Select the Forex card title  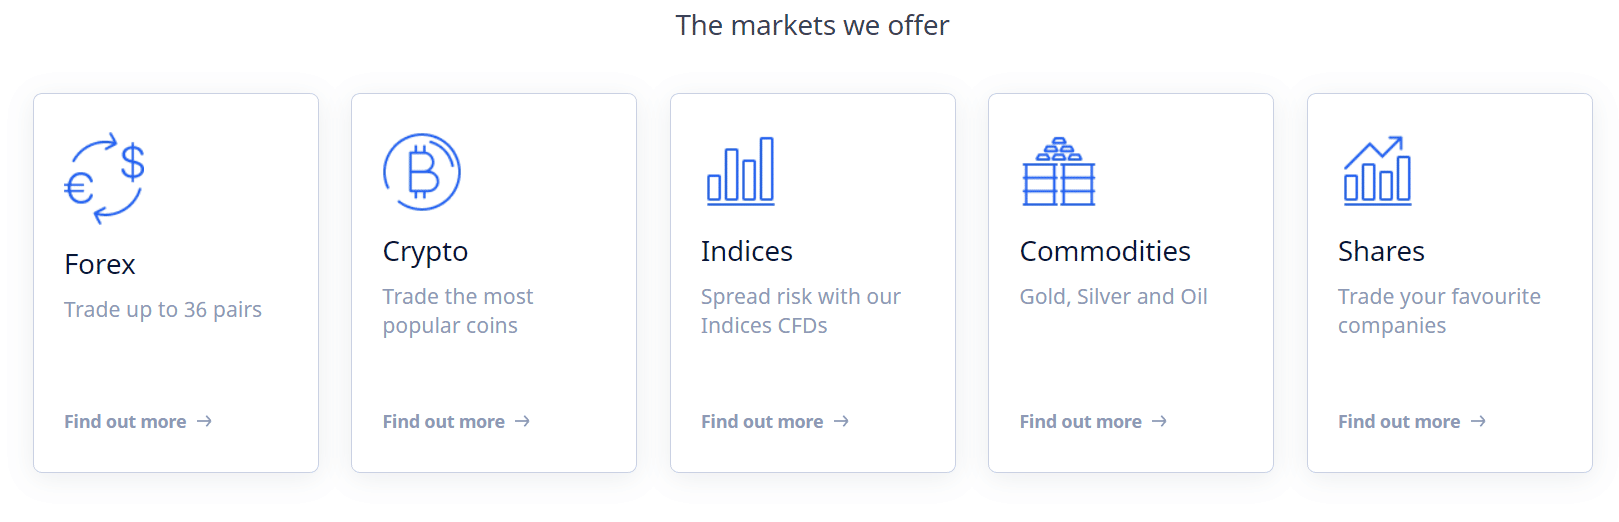pyautogui.click(x=100, y=264)
